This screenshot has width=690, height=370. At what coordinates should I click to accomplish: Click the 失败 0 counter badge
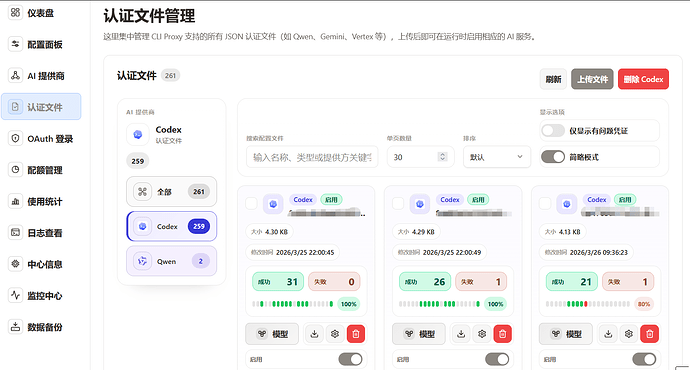[334, 282]
